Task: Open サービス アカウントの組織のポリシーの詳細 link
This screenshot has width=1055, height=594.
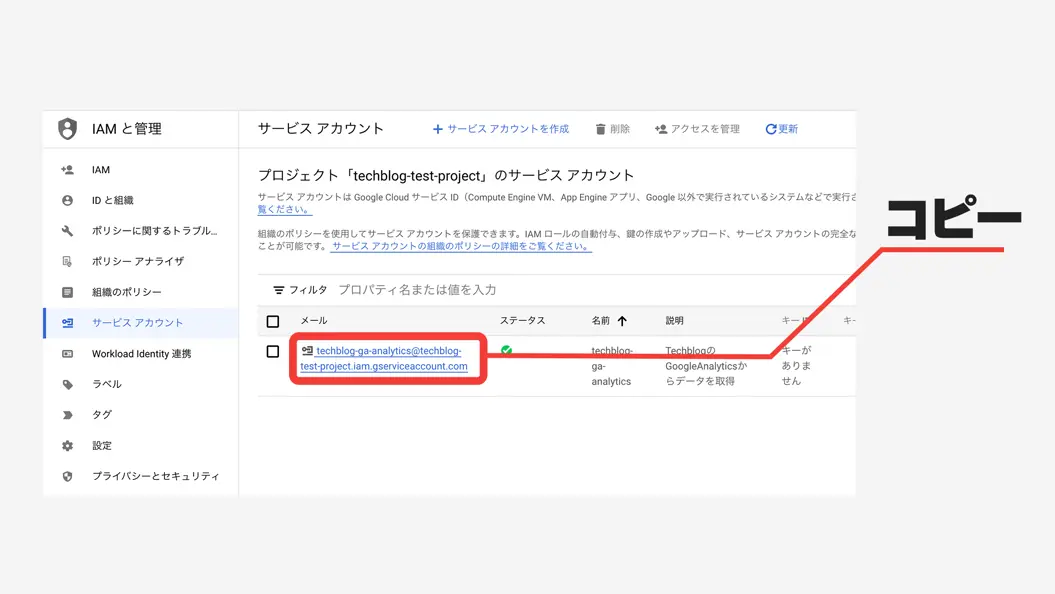Action: coord(462,246)
